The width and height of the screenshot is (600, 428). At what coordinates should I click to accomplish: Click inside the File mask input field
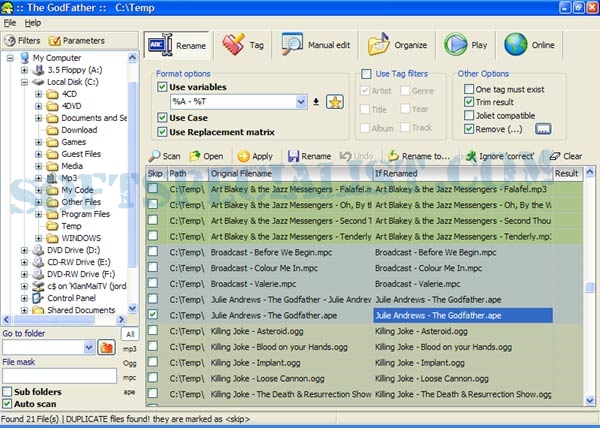(x=58, y=376)
